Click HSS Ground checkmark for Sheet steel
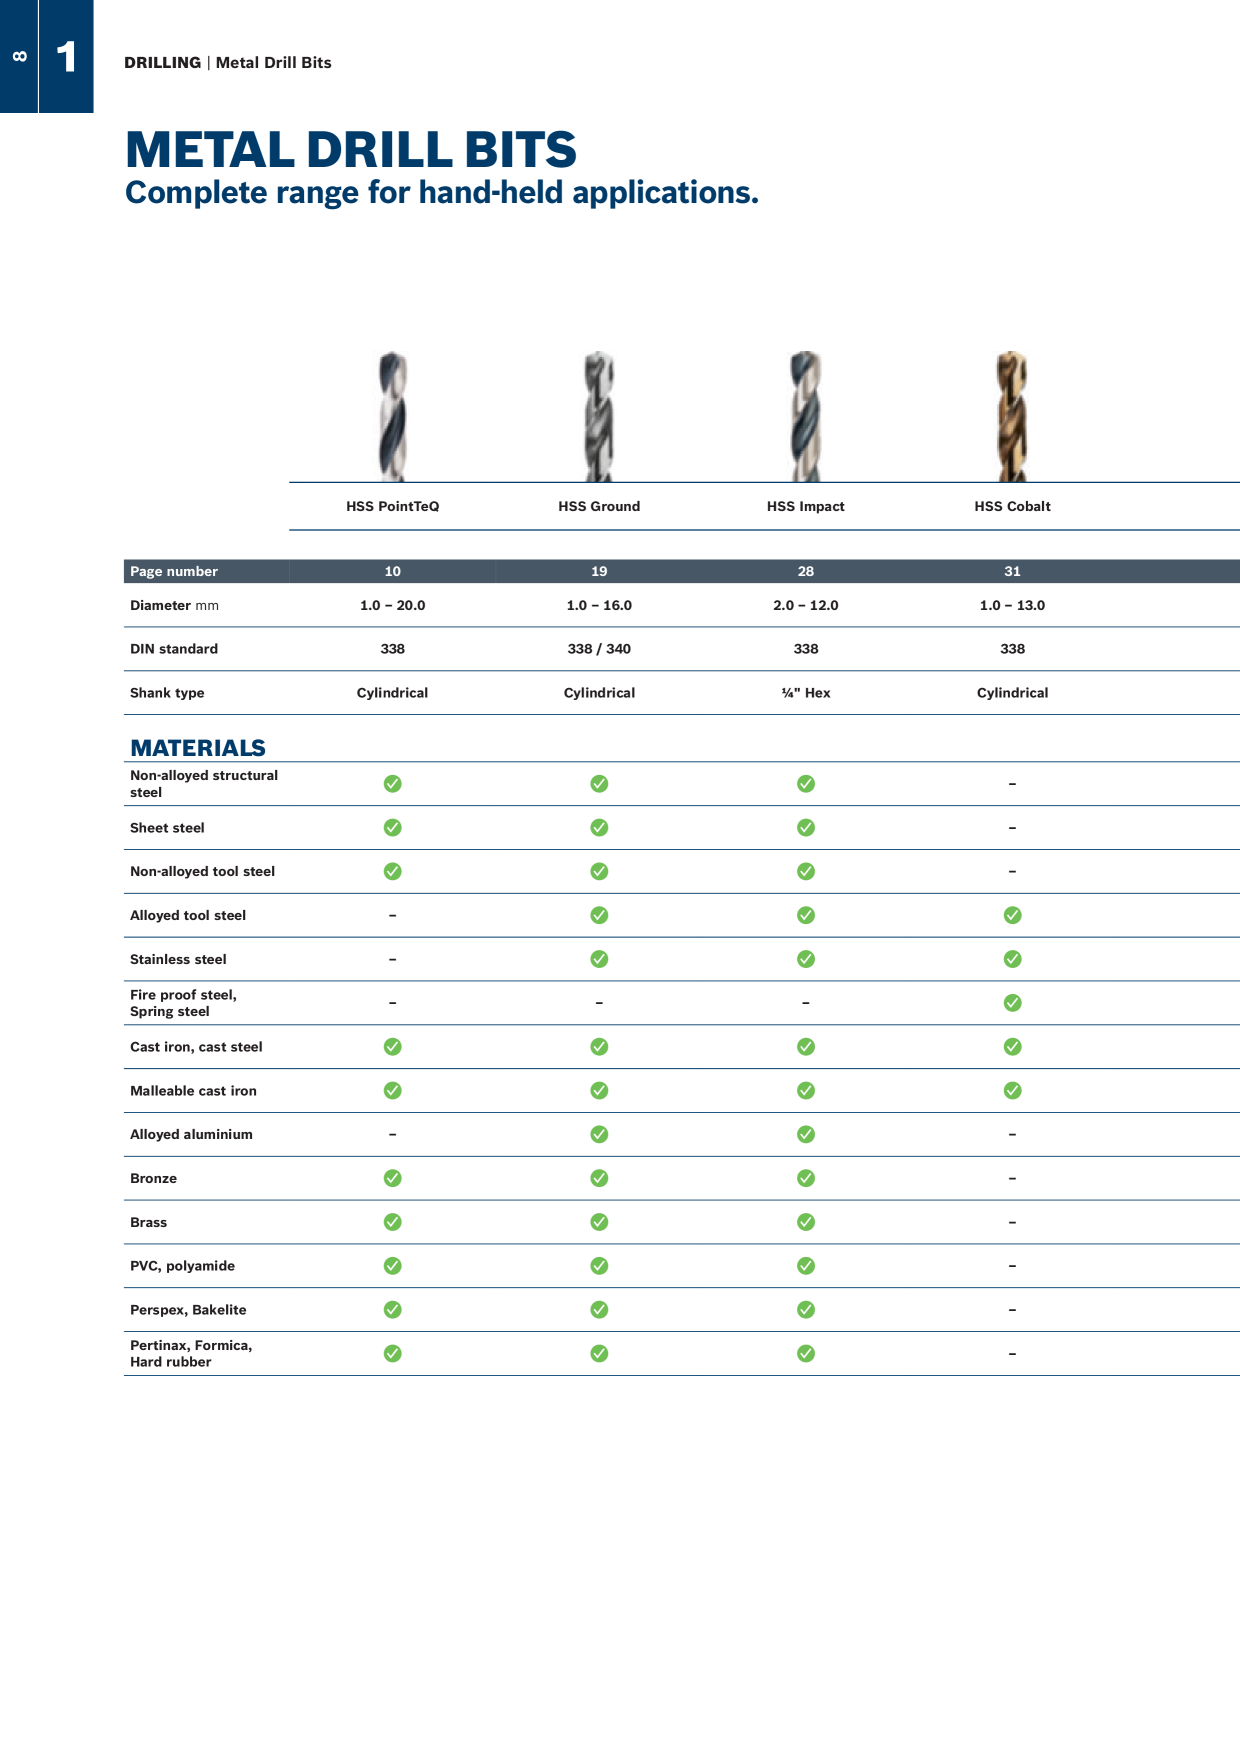 pyautogui.click(x=599, y=828)
